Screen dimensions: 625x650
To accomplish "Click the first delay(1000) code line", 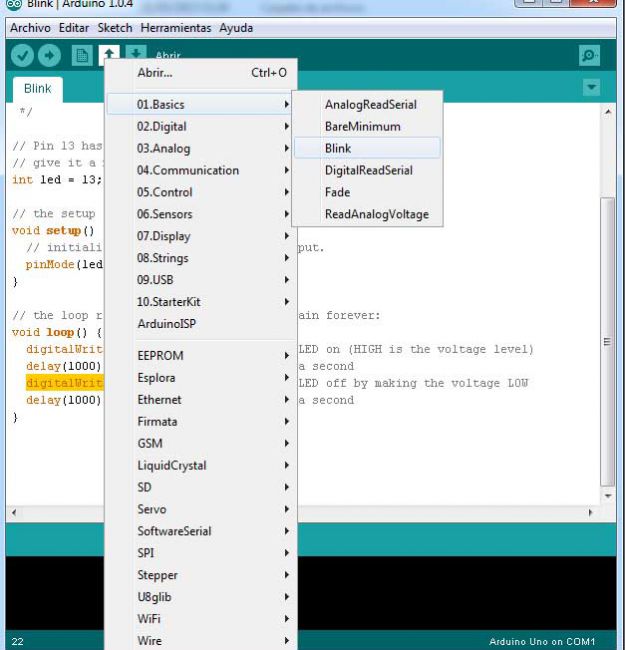I will [x=63, y=366].
